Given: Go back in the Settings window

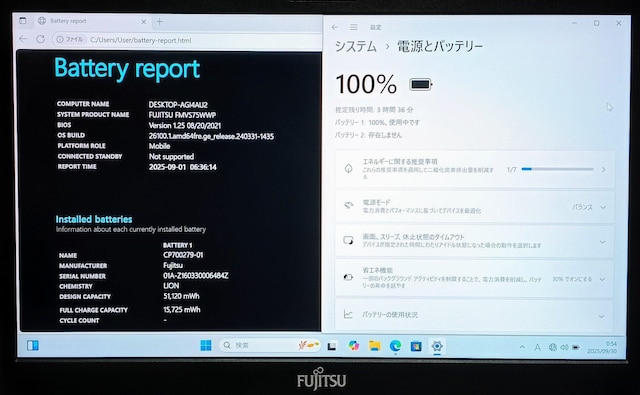Looking at the screenshot, I should (x=335, y=27).
